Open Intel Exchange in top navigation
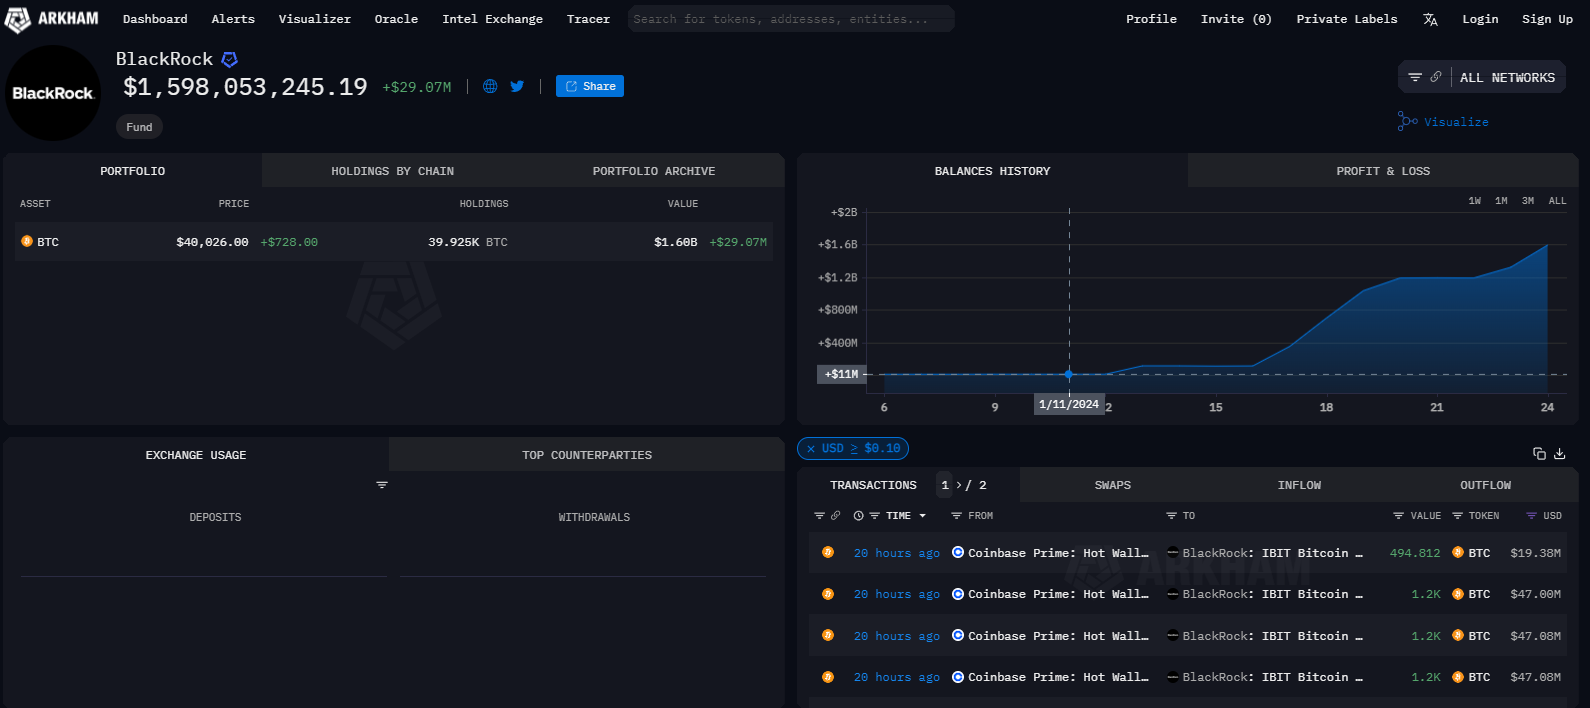Screen dimensions: 1590x708 click(x=492, y=19)
